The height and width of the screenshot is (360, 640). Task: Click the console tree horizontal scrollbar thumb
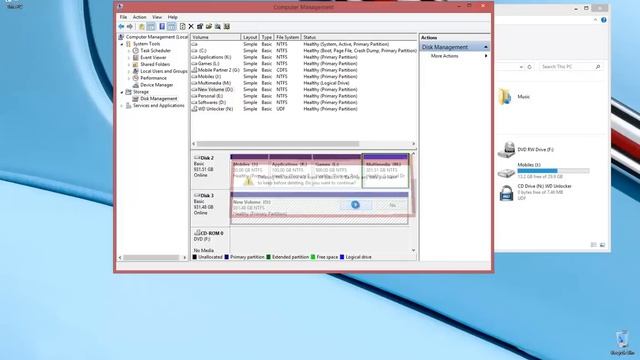tap(151, 258)
